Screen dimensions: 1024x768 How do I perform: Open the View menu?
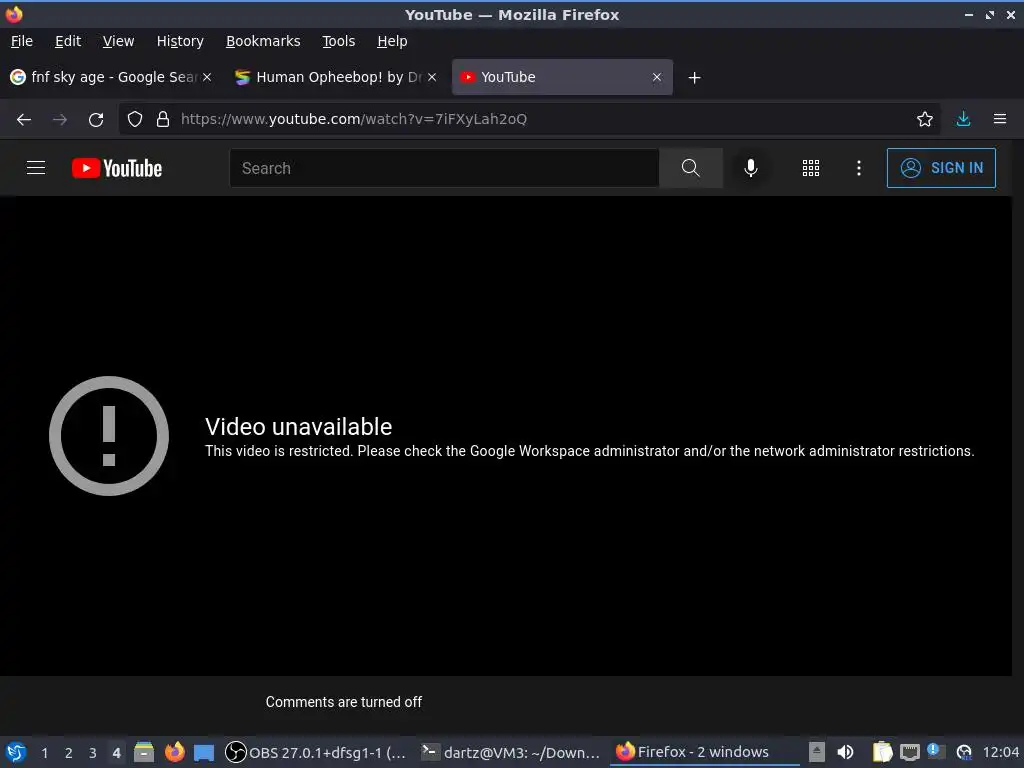pos(118,41)
